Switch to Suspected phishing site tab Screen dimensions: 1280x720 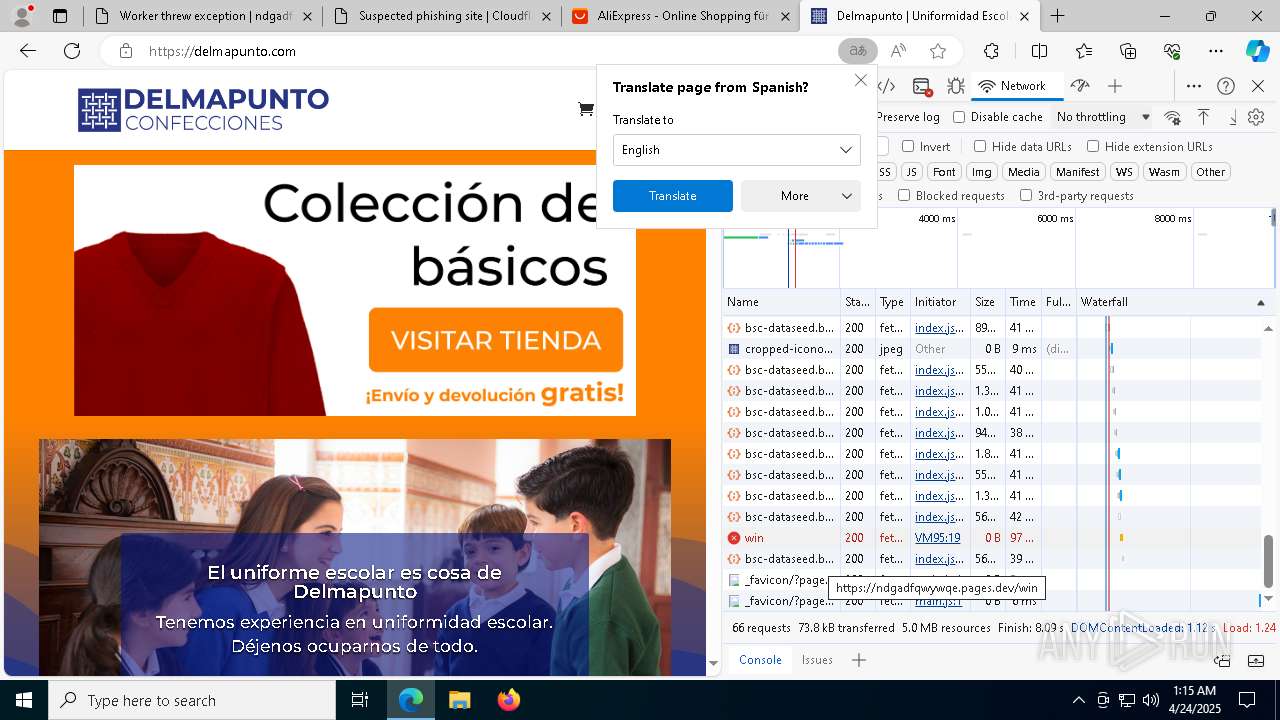(441, 16)
